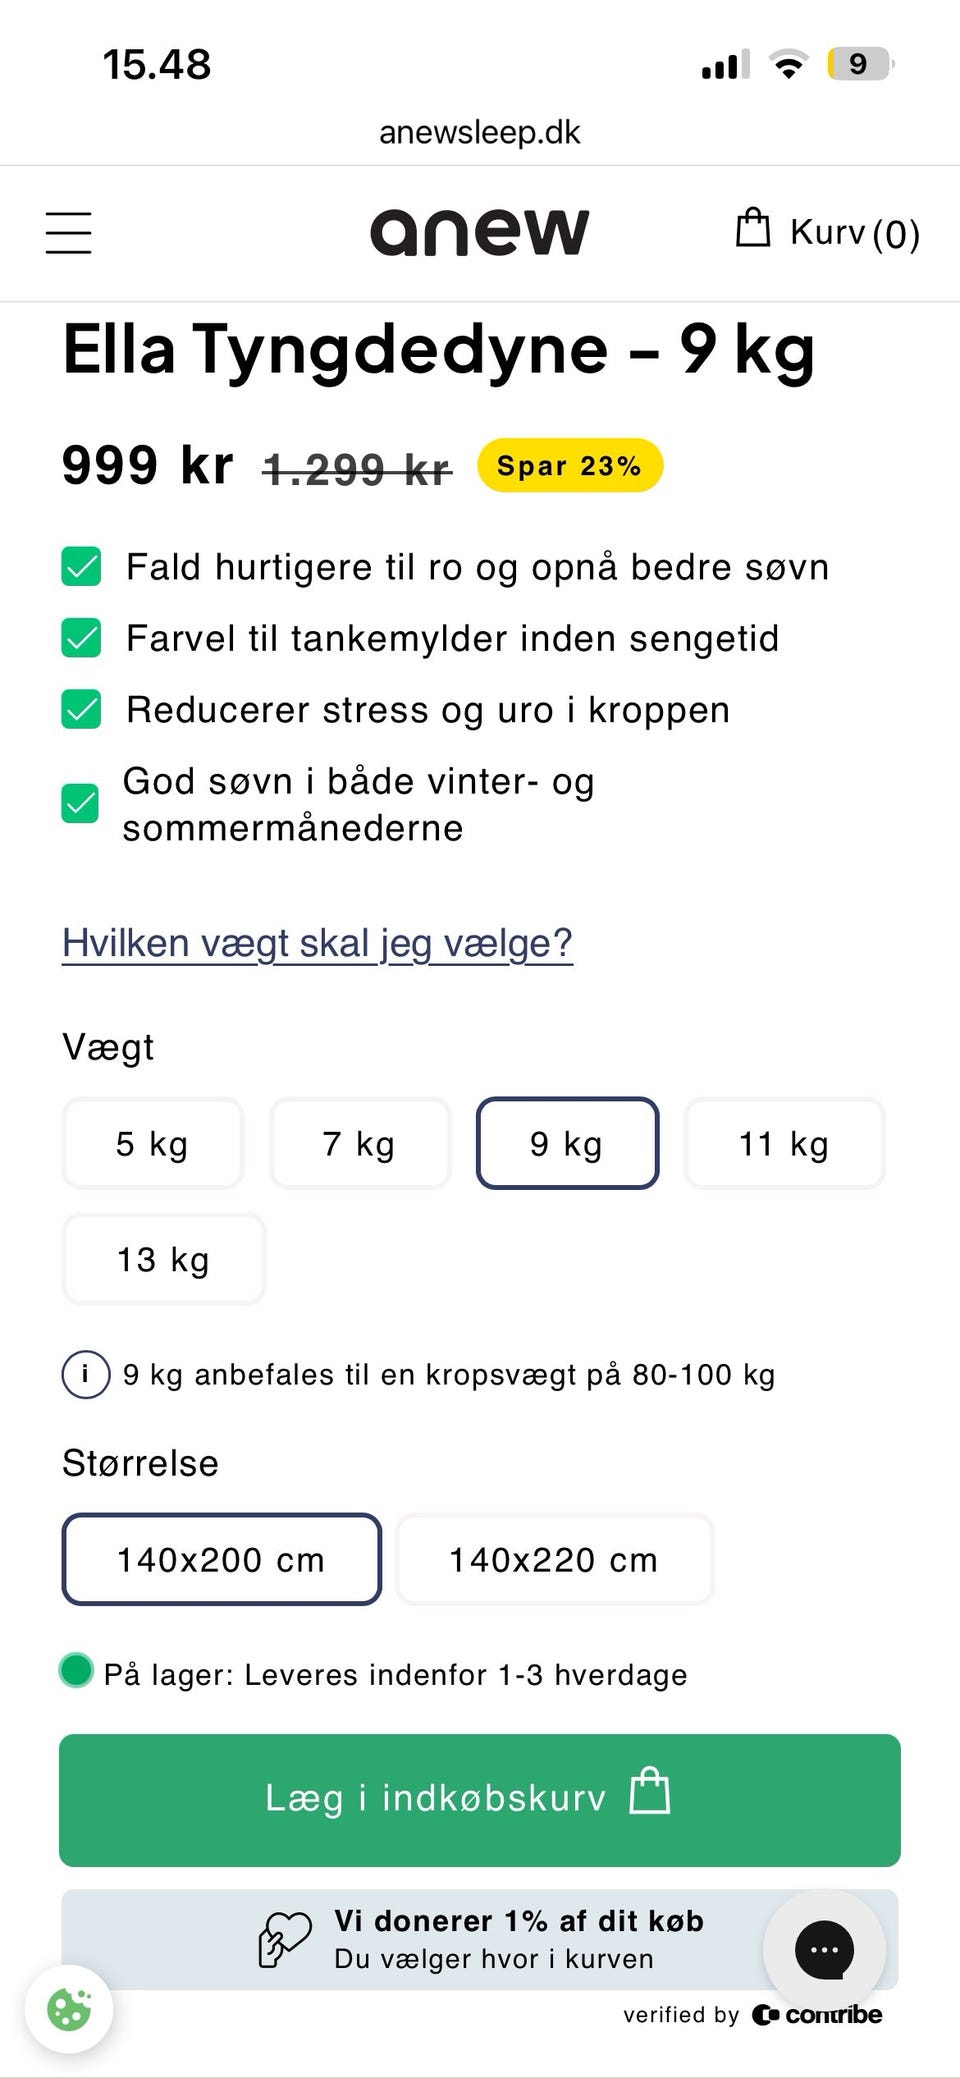
Task: Click the info icon beside weight recommendation
Action: pyautogui.click(x=86, y=1374)
